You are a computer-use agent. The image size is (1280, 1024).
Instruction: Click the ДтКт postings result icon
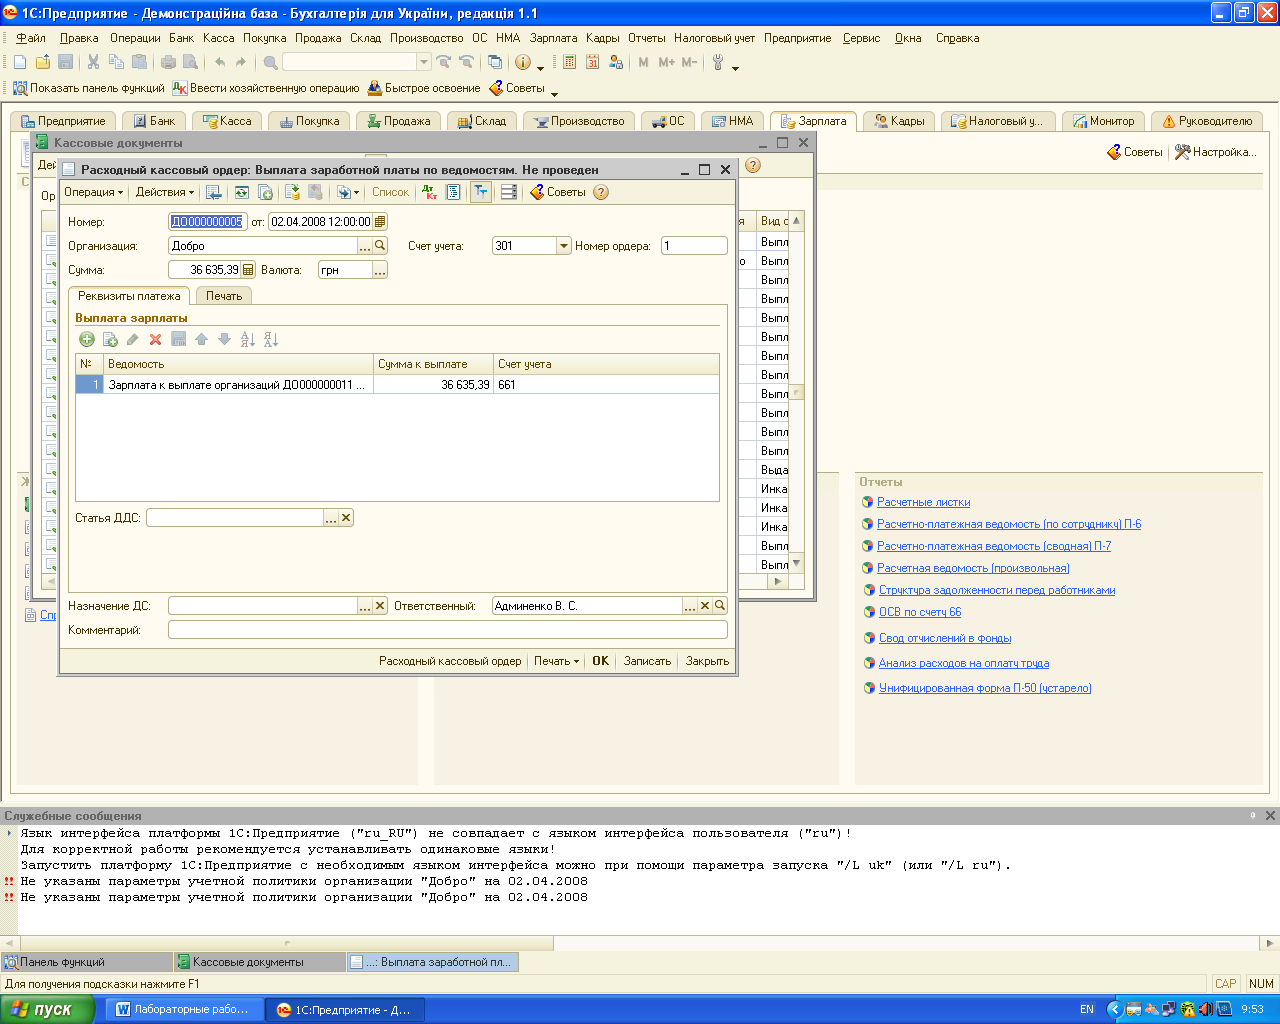(x=430, y=192)
